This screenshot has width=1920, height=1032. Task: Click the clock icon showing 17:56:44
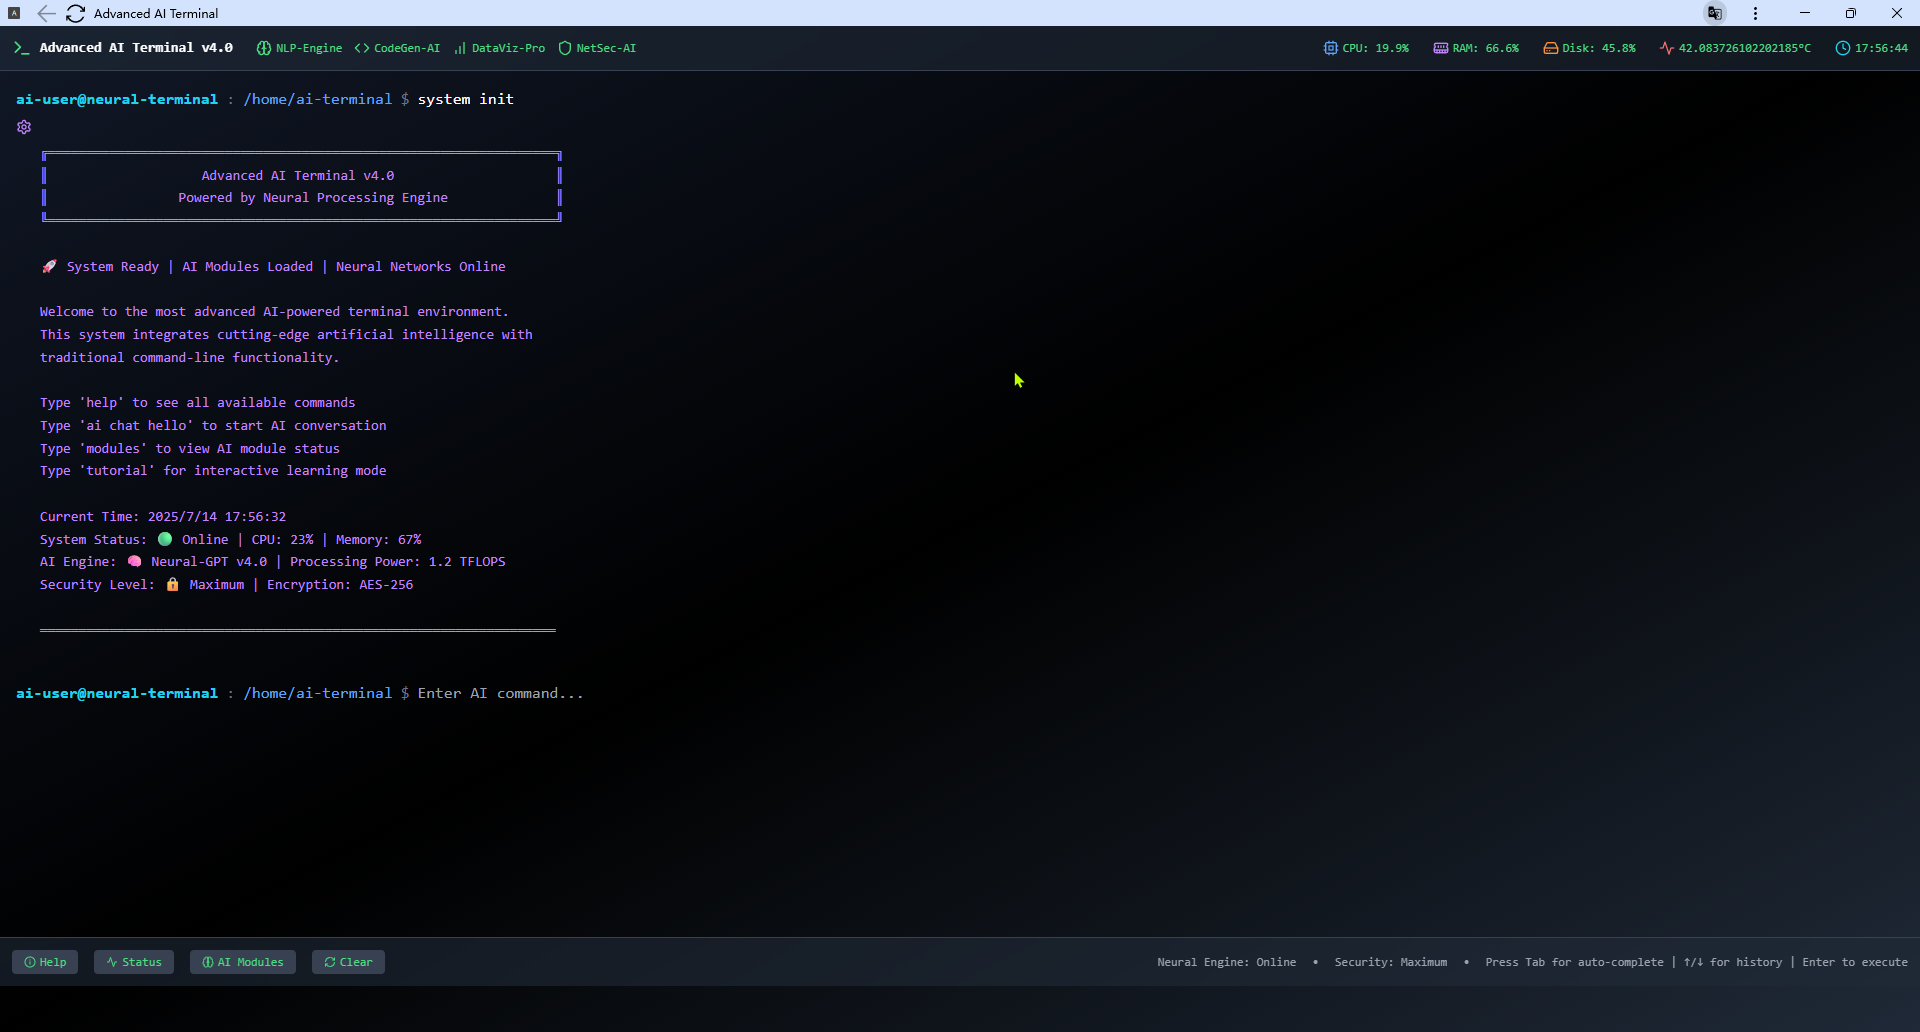click(x=1843, y=47)
